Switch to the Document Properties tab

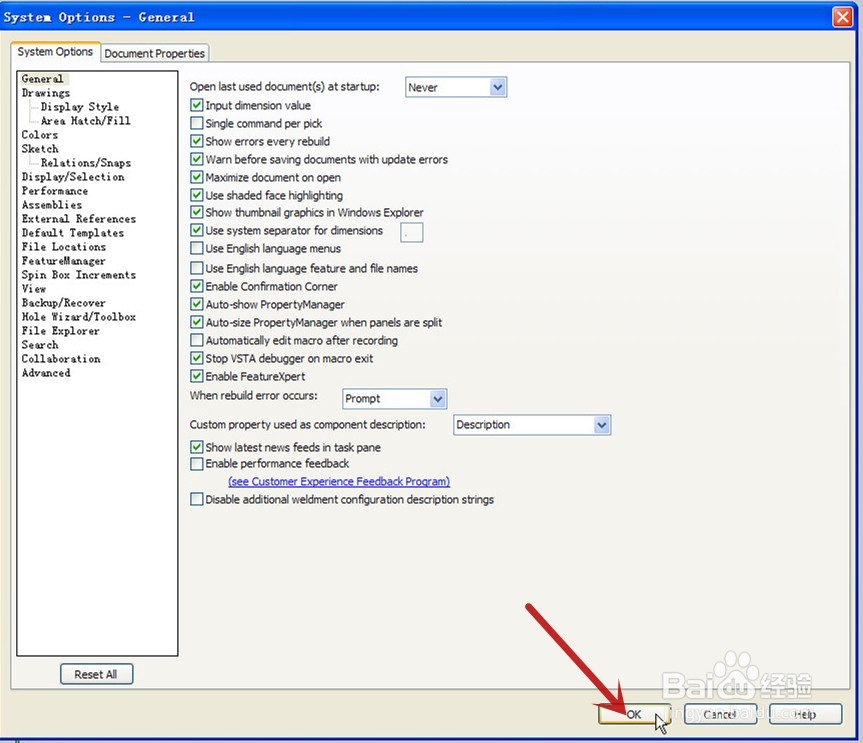click(x=155, y=53)
